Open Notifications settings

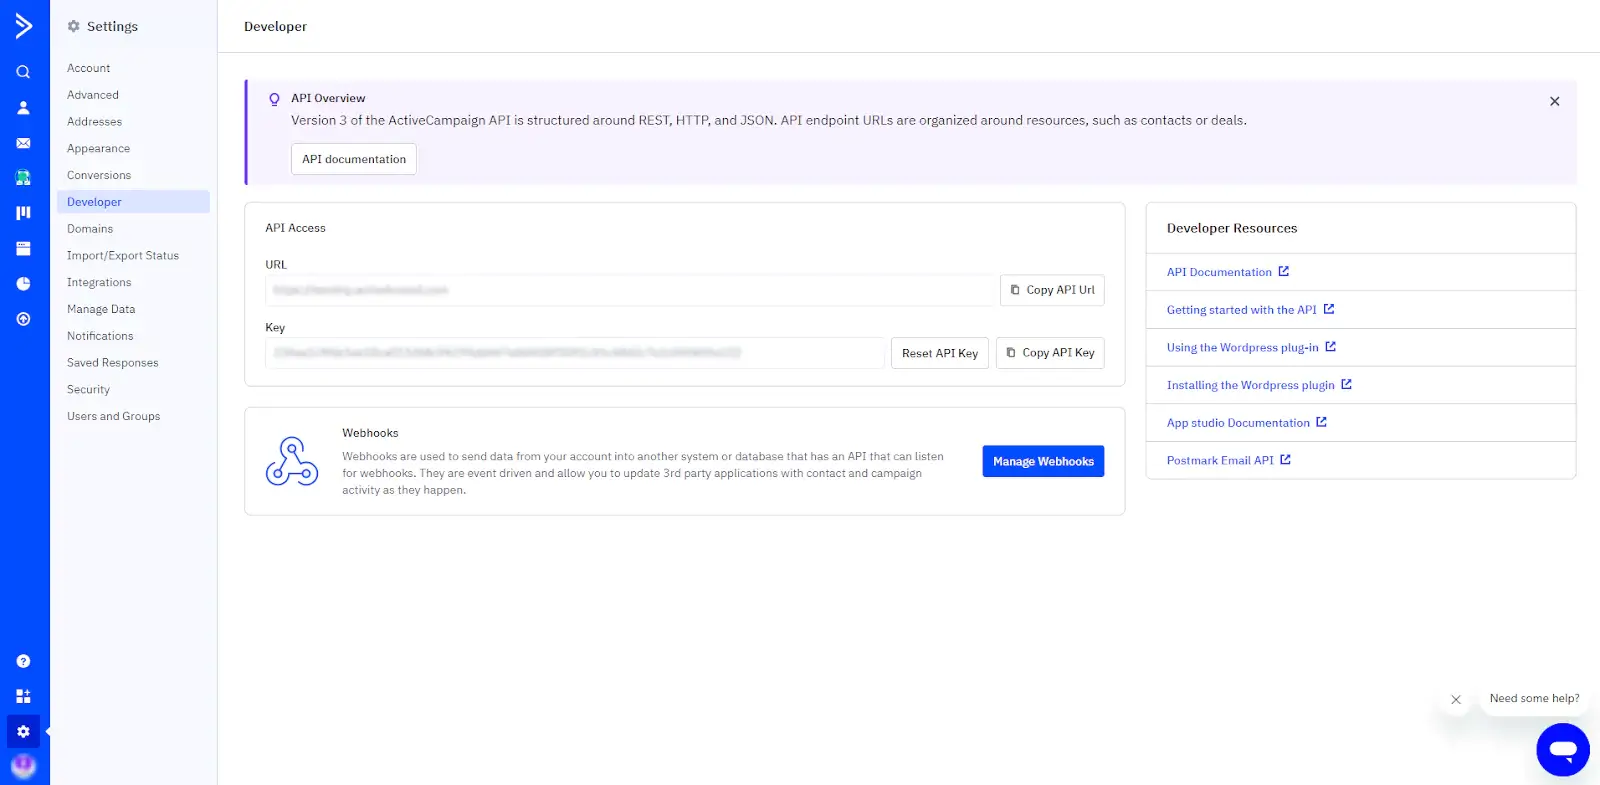[x=100, y=336]
